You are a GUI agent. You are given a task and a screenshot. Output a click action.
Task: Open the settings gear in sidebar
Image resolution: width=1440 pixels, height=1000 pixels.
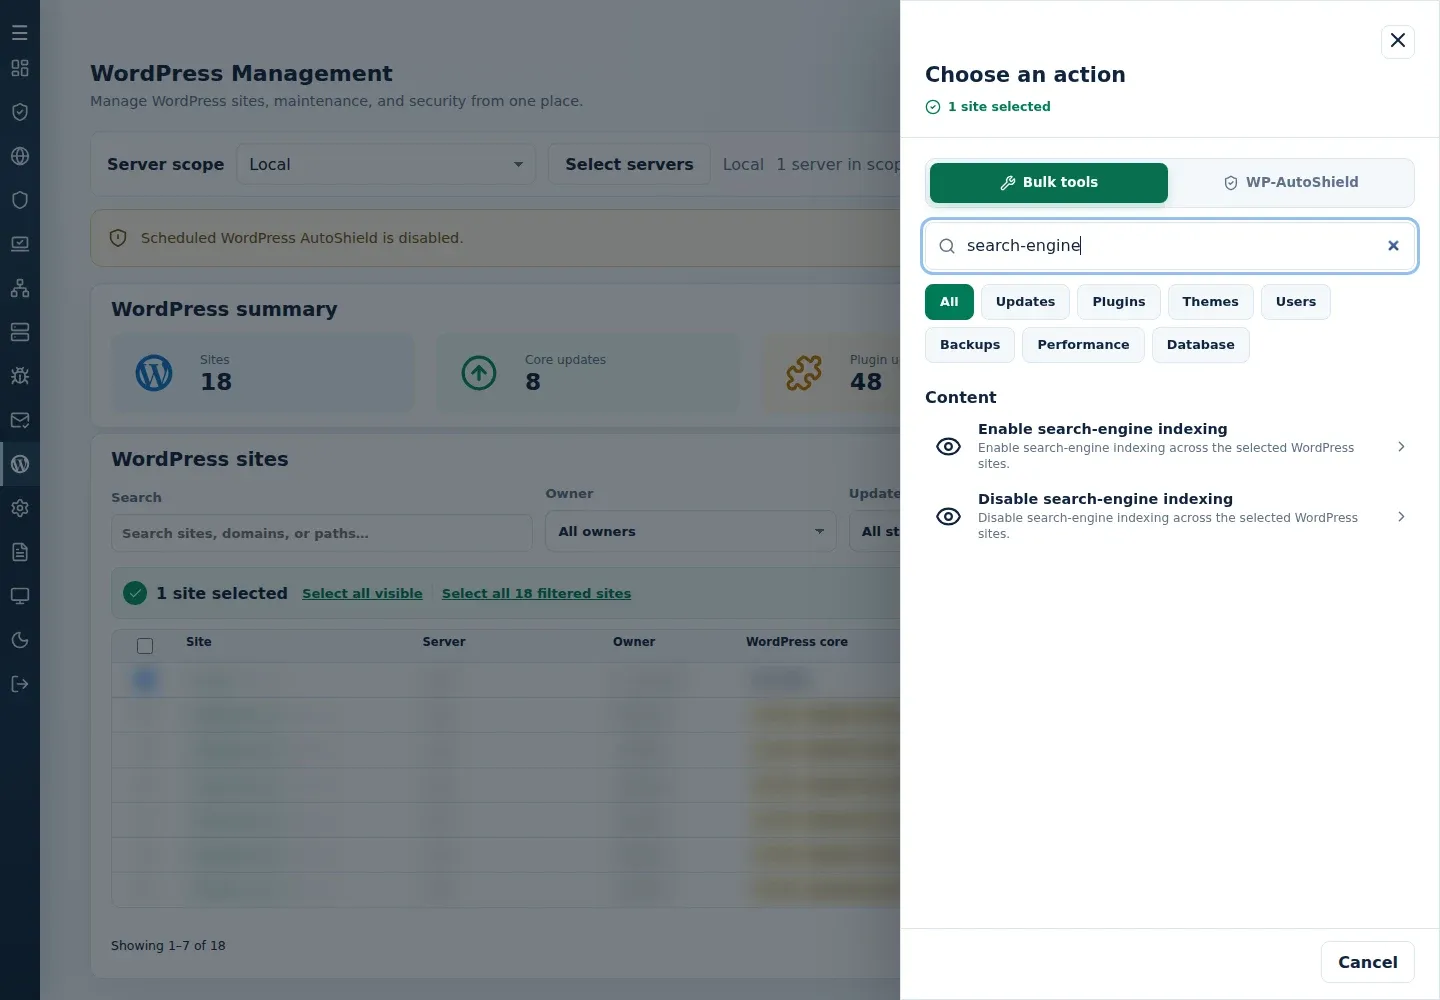pos(20,508)
